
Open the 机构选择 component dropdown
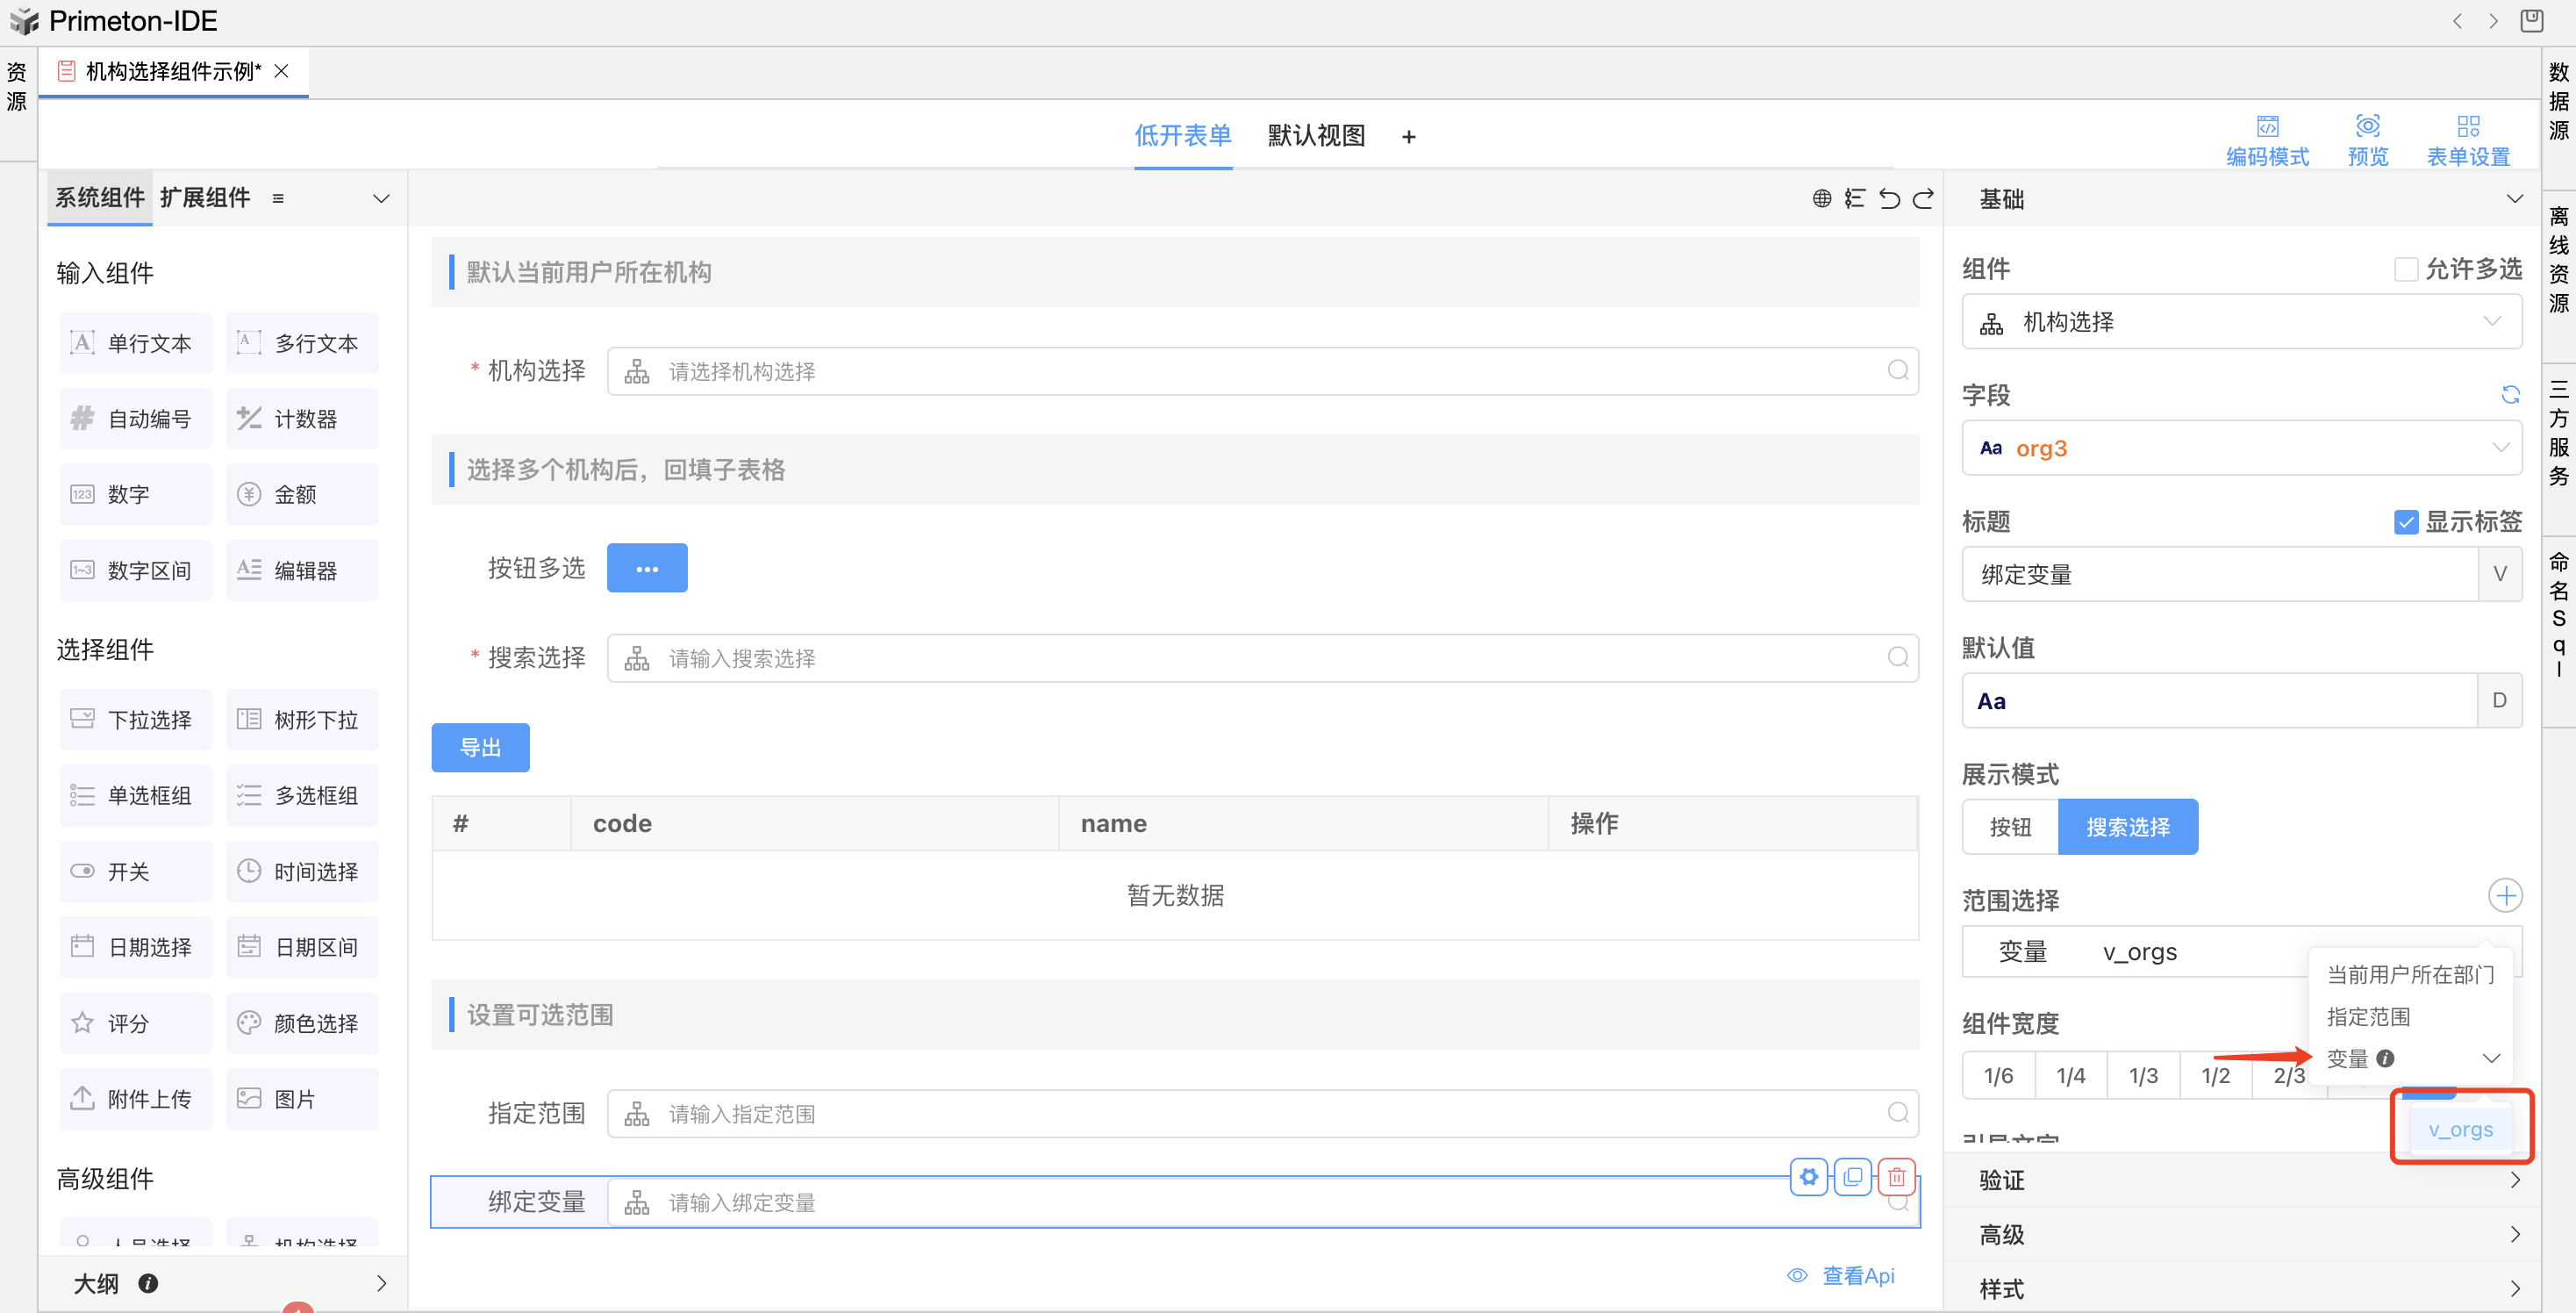pos(2240,322)
